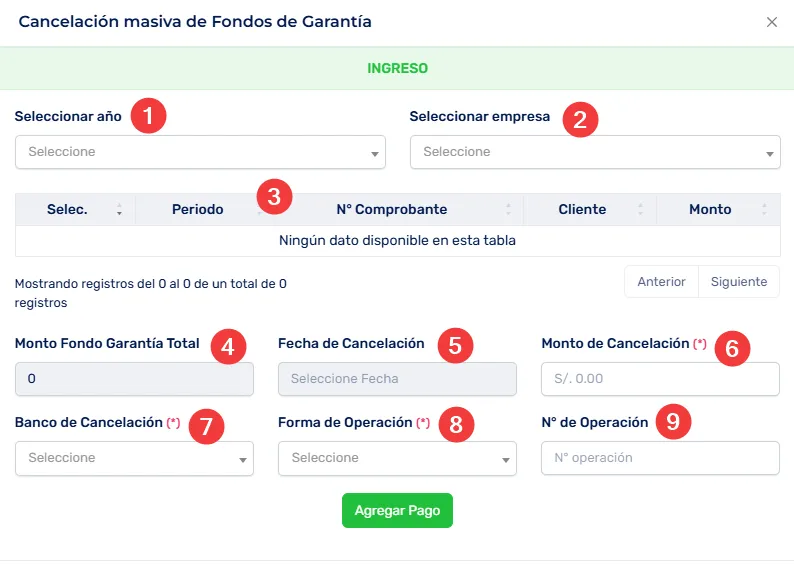Click the red number 8 badge
This screenshot has width=794, height=588.
pyautogui.click(x=456, y=425)
